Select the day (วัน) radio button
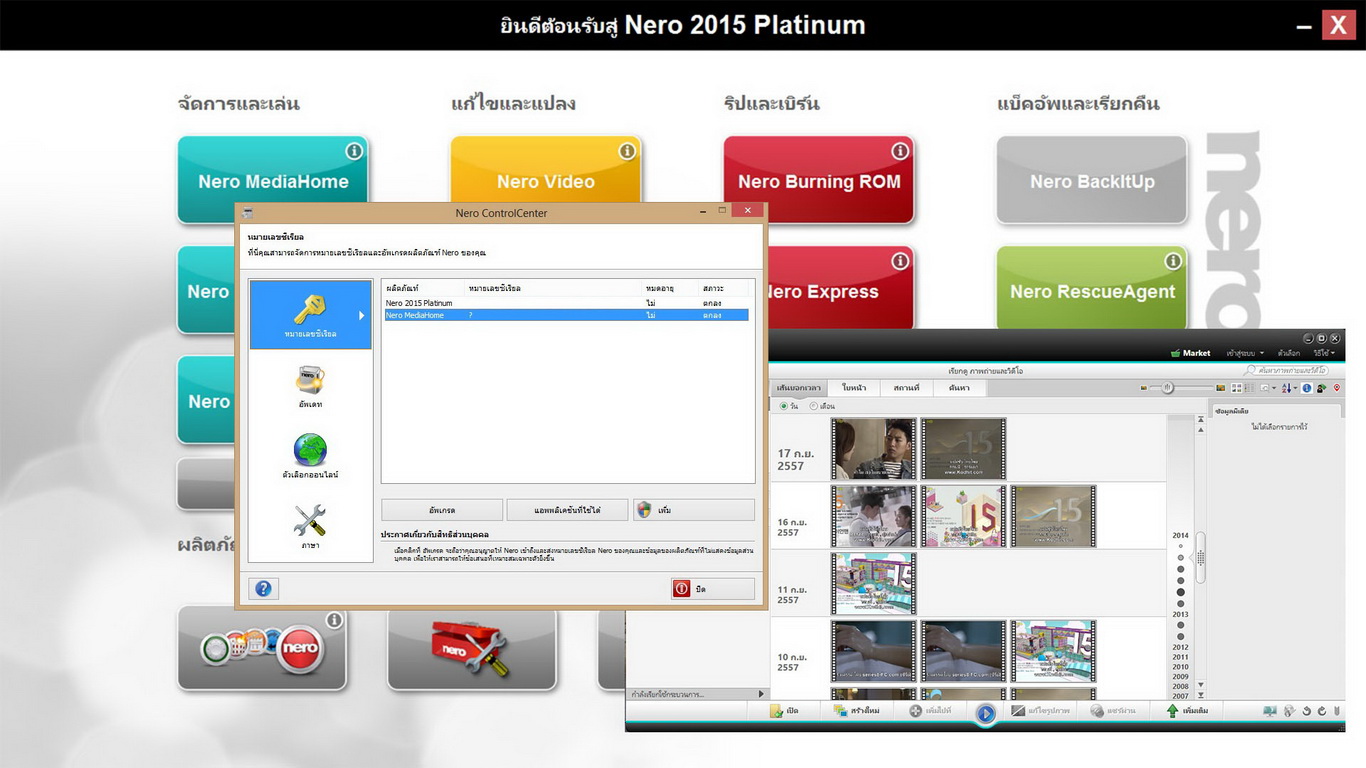The height and width of the screenshot is (768, 1366). click(x=784, y=406)
